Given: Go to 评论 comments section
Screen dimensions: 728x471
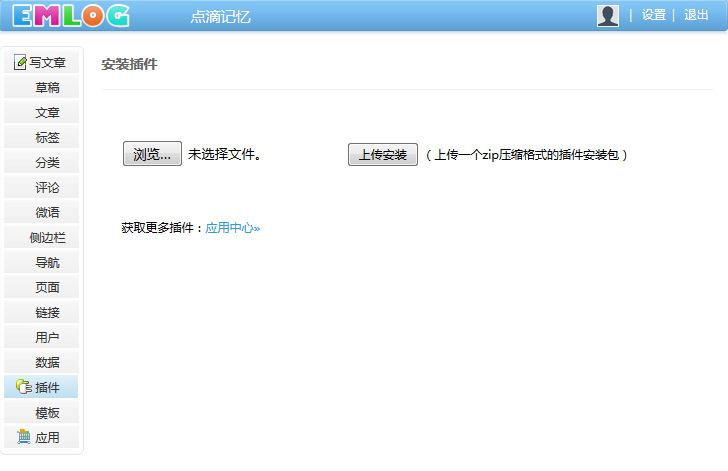Looking at the screenshot, I should click(47, 187).
